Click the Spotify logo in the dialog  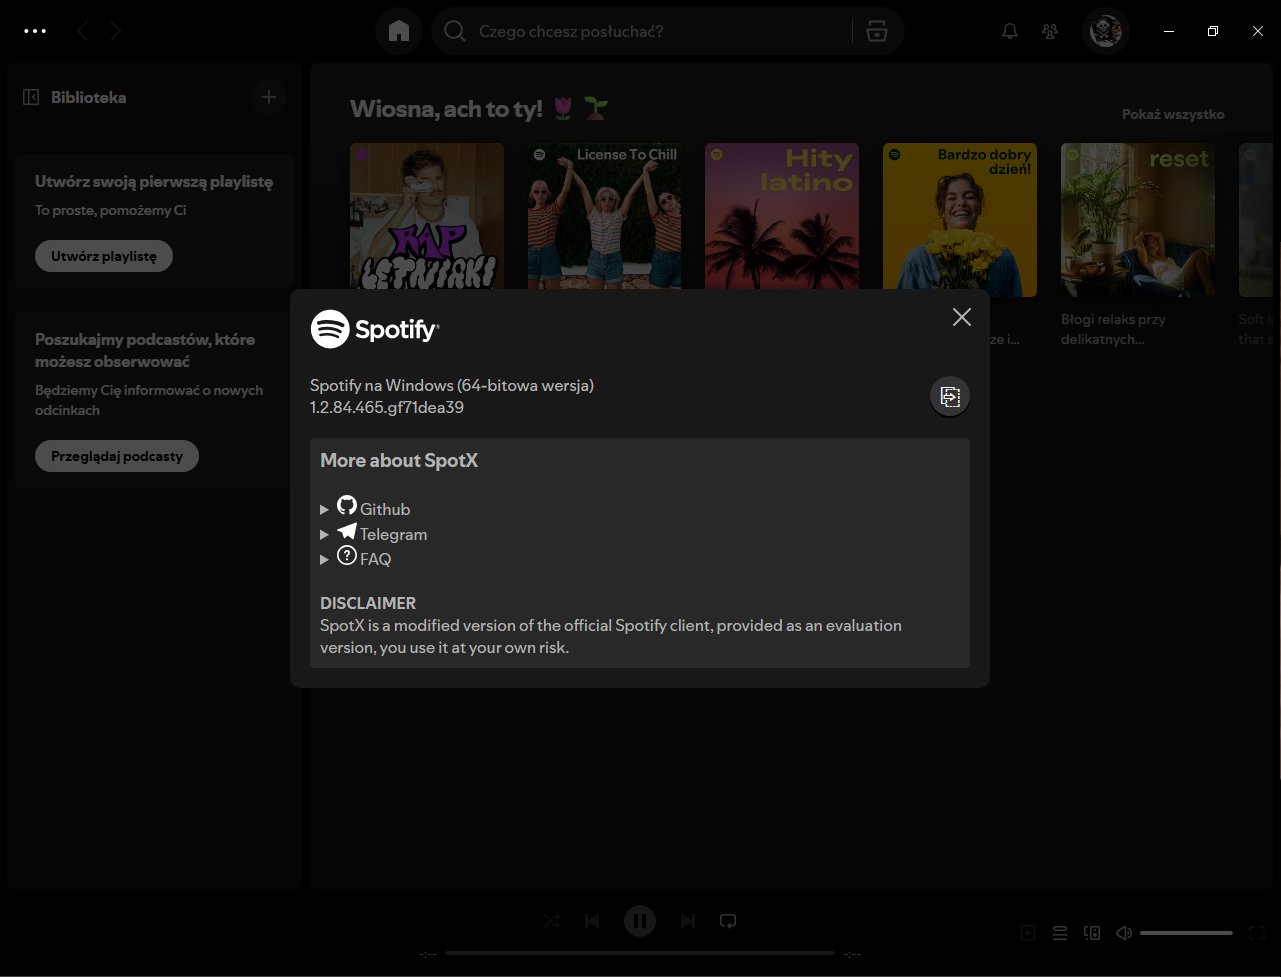(375, 329)
